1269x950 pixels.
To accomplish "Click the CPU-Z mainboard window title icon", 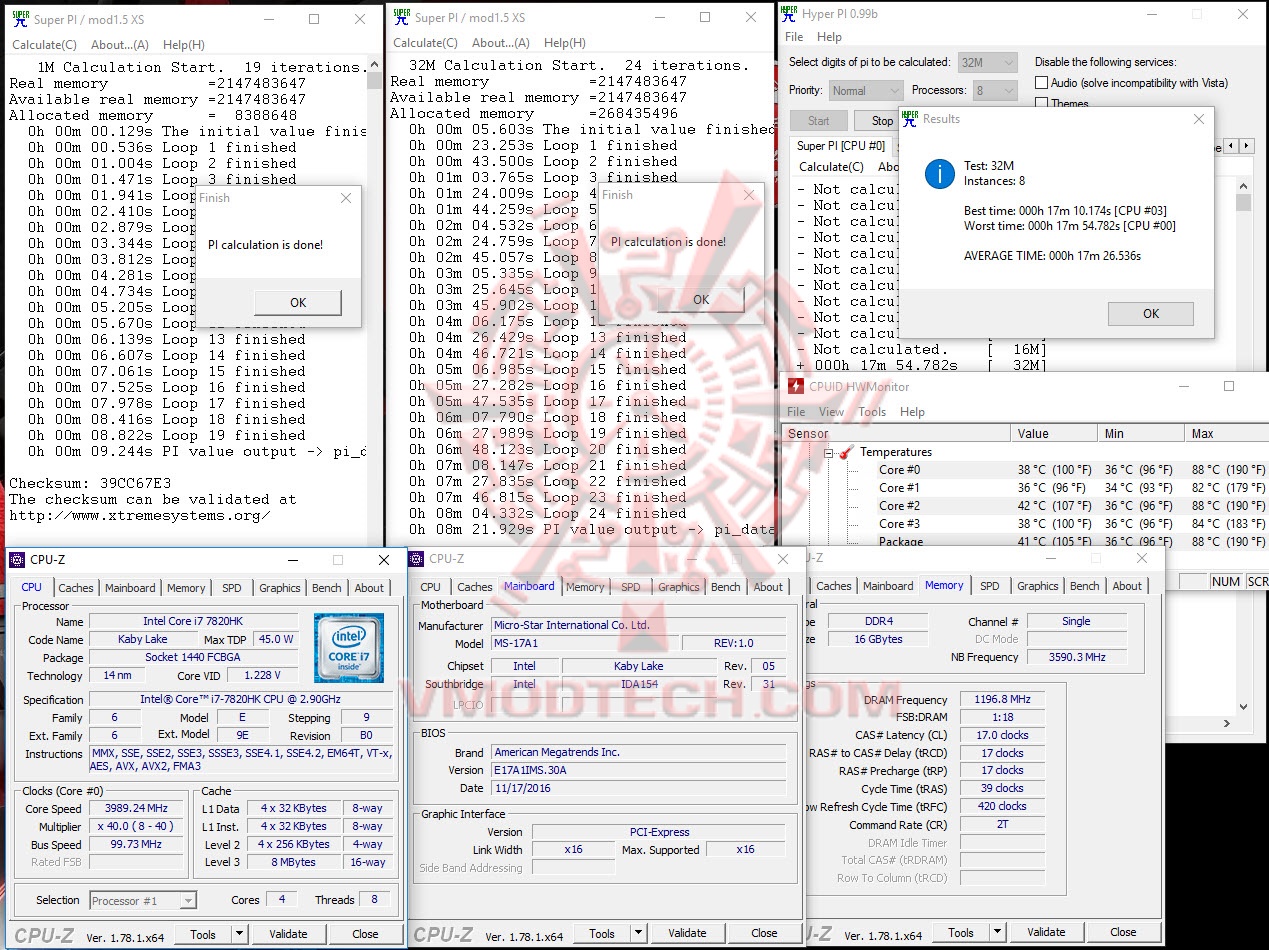I will pyautogui.click(x=418, y=559).
